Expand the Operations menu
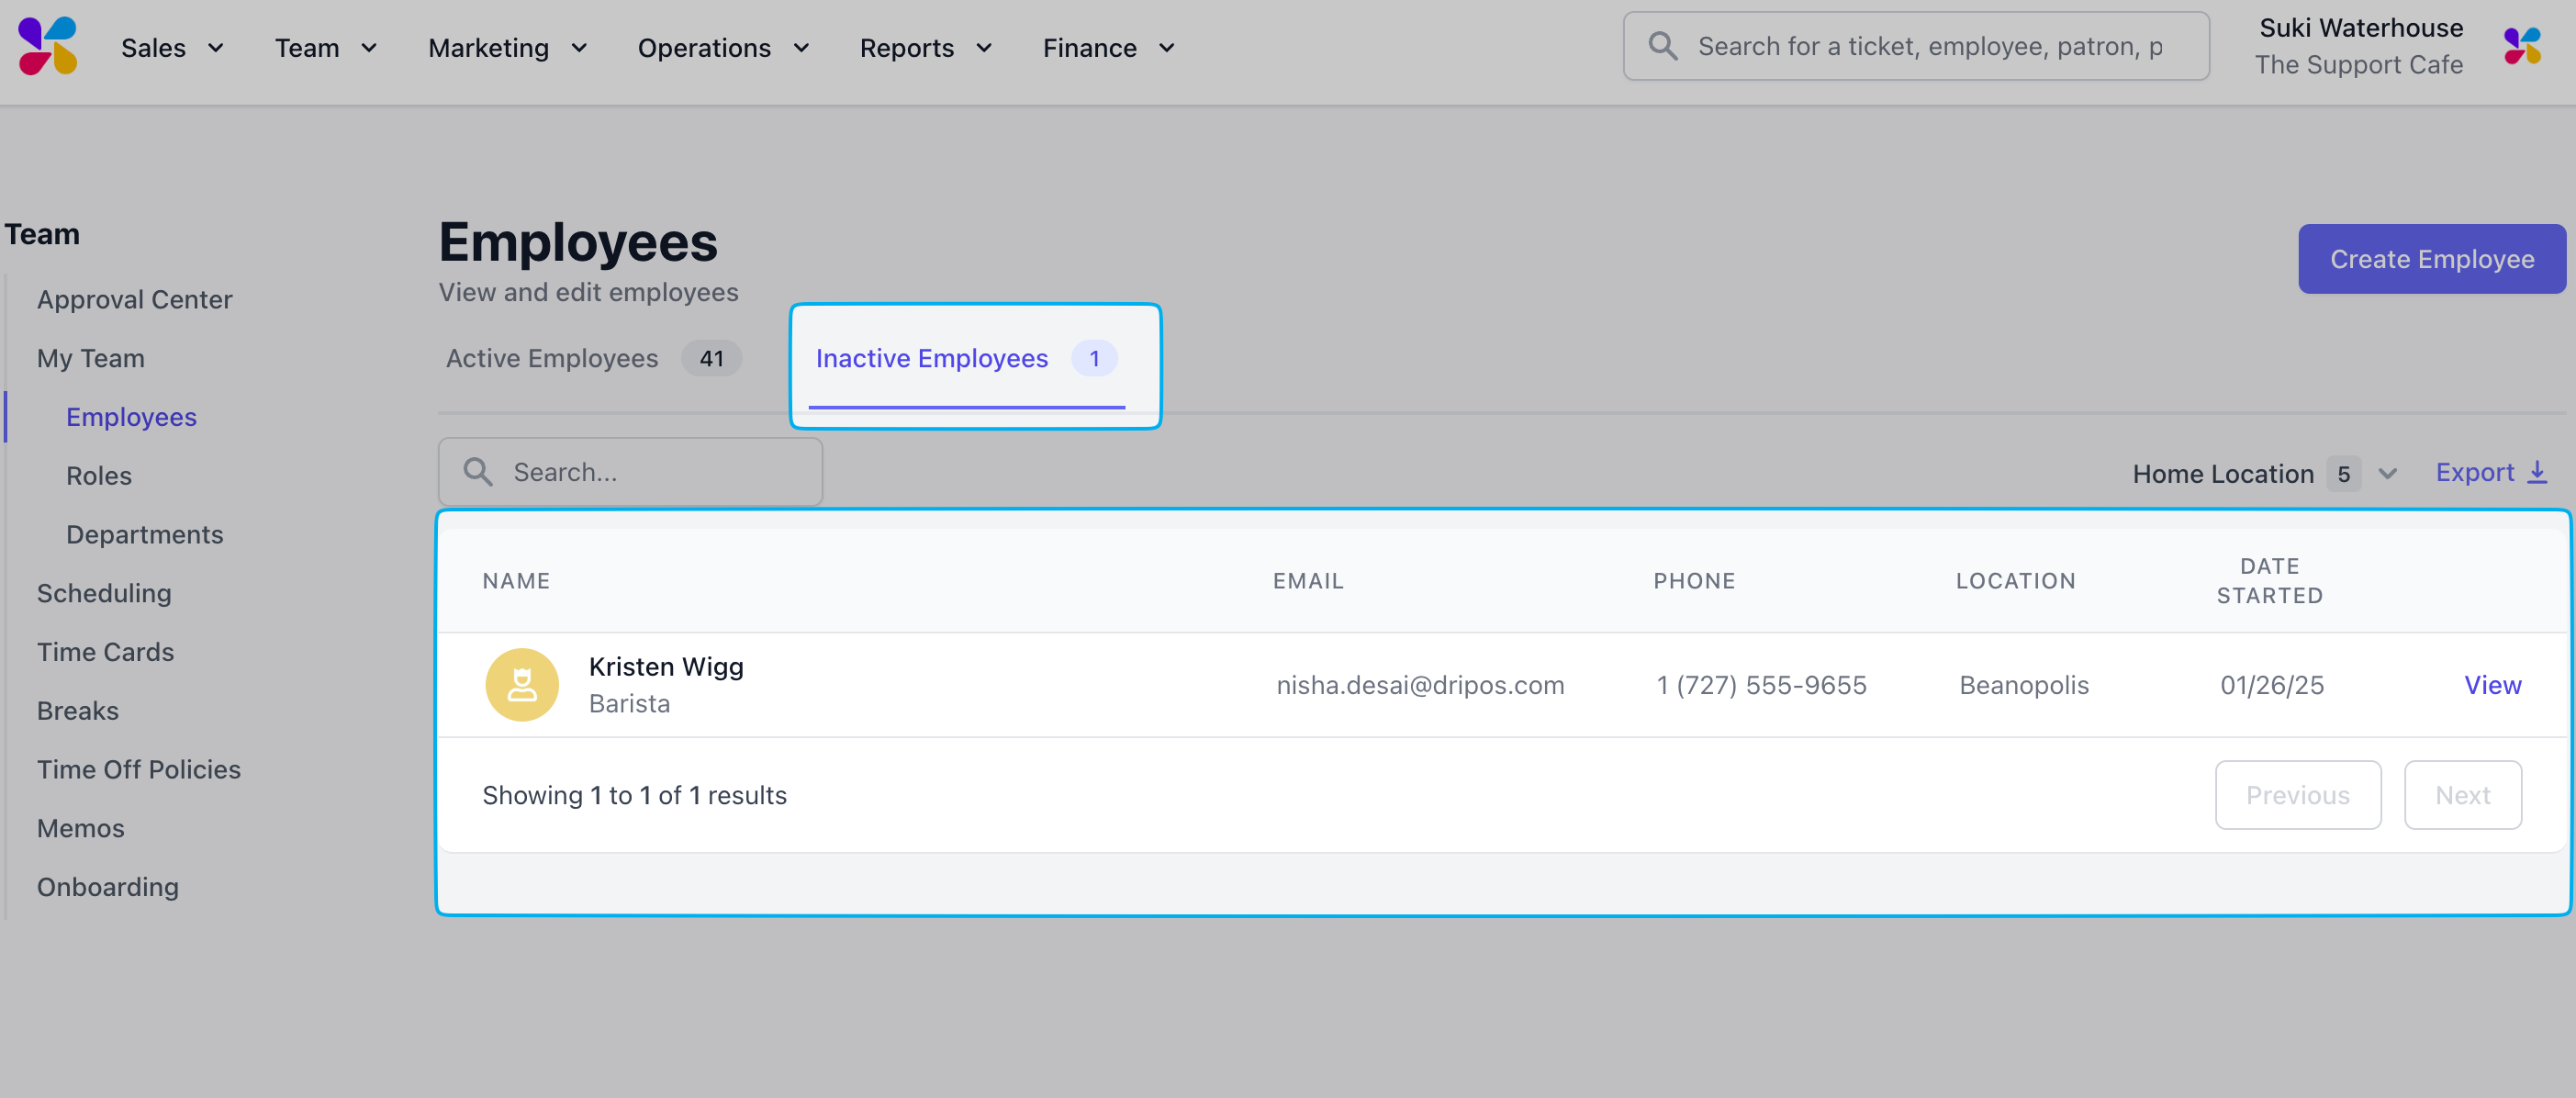Image resolution: width=2576 pixels, height=1098 pixels. point(724,47)
